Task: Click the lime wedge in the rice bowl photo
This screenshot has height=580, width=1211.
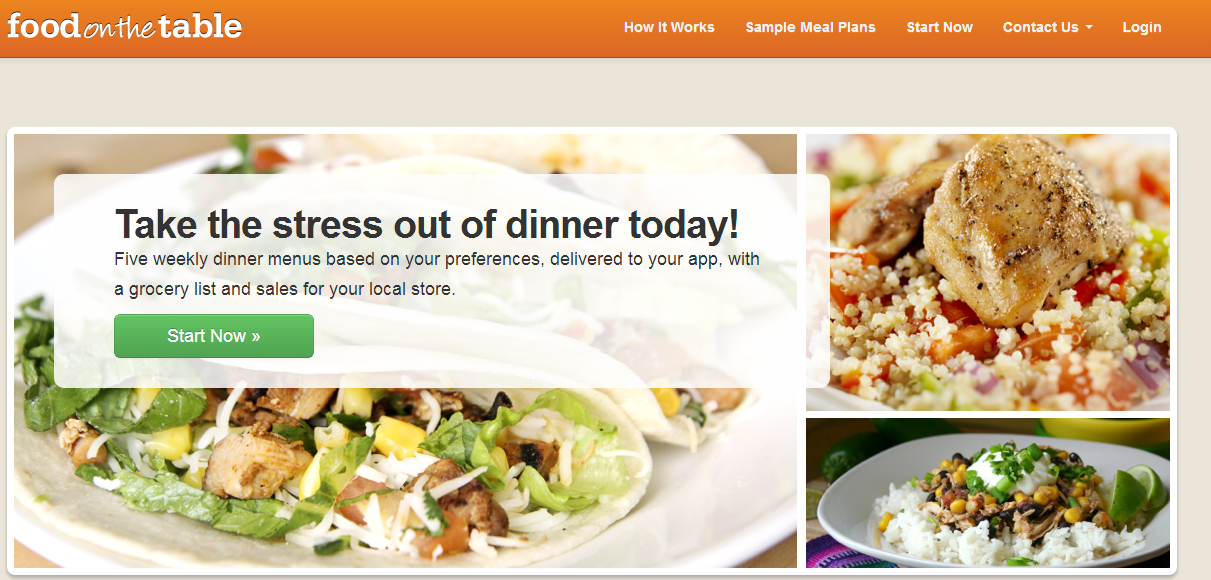Action: click(1137, 490)
